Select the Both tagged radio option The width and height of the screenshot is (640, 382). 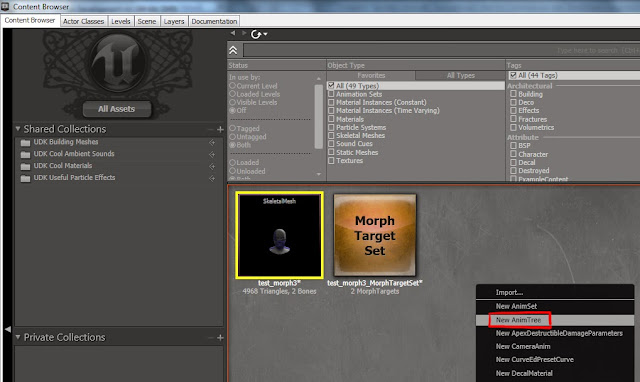point(233,145)
